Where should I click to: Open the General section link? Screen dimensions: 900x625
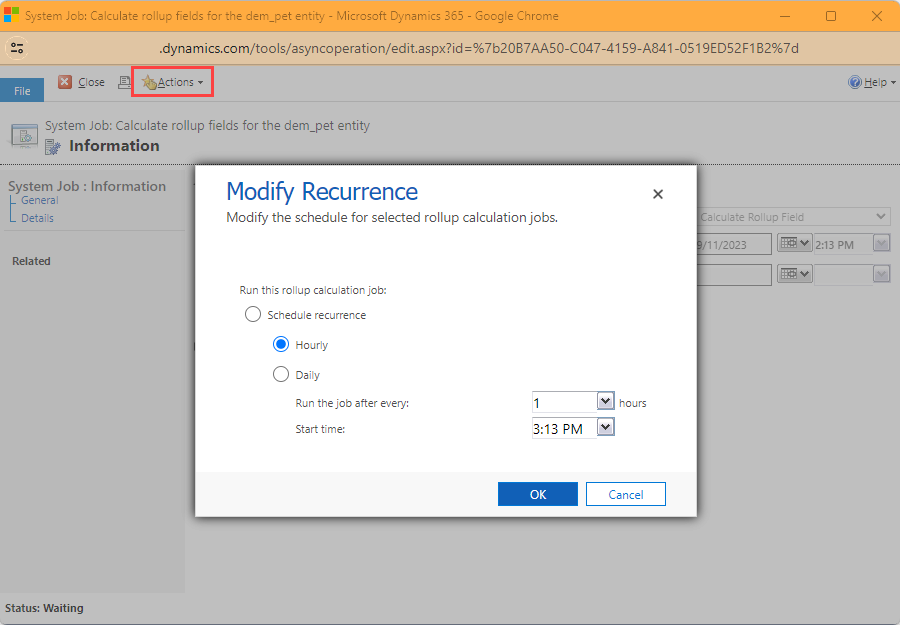(40, 200)
